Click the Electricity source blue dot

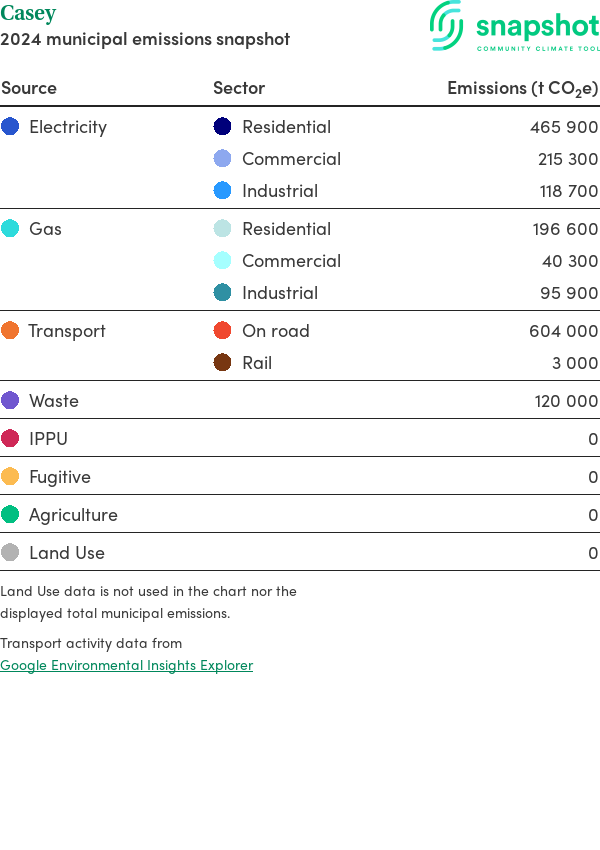pos(10,127)
